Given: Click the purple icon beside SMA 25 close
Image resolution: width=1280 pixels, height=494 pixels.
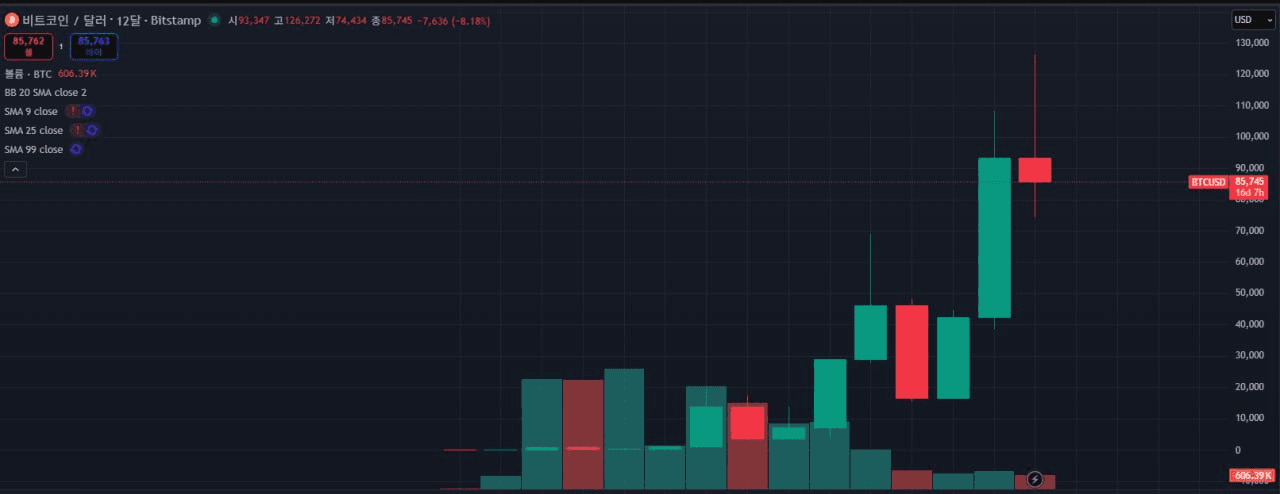Looking at the screenshot, I should coord(92,130).
